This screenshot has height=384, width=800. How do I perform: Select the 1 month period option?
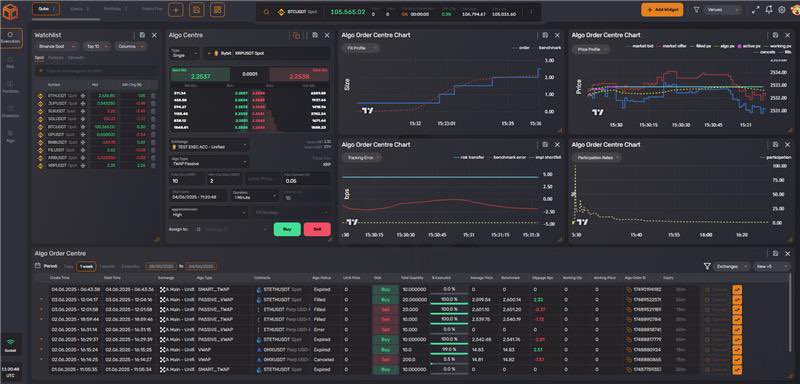(107, 266)
